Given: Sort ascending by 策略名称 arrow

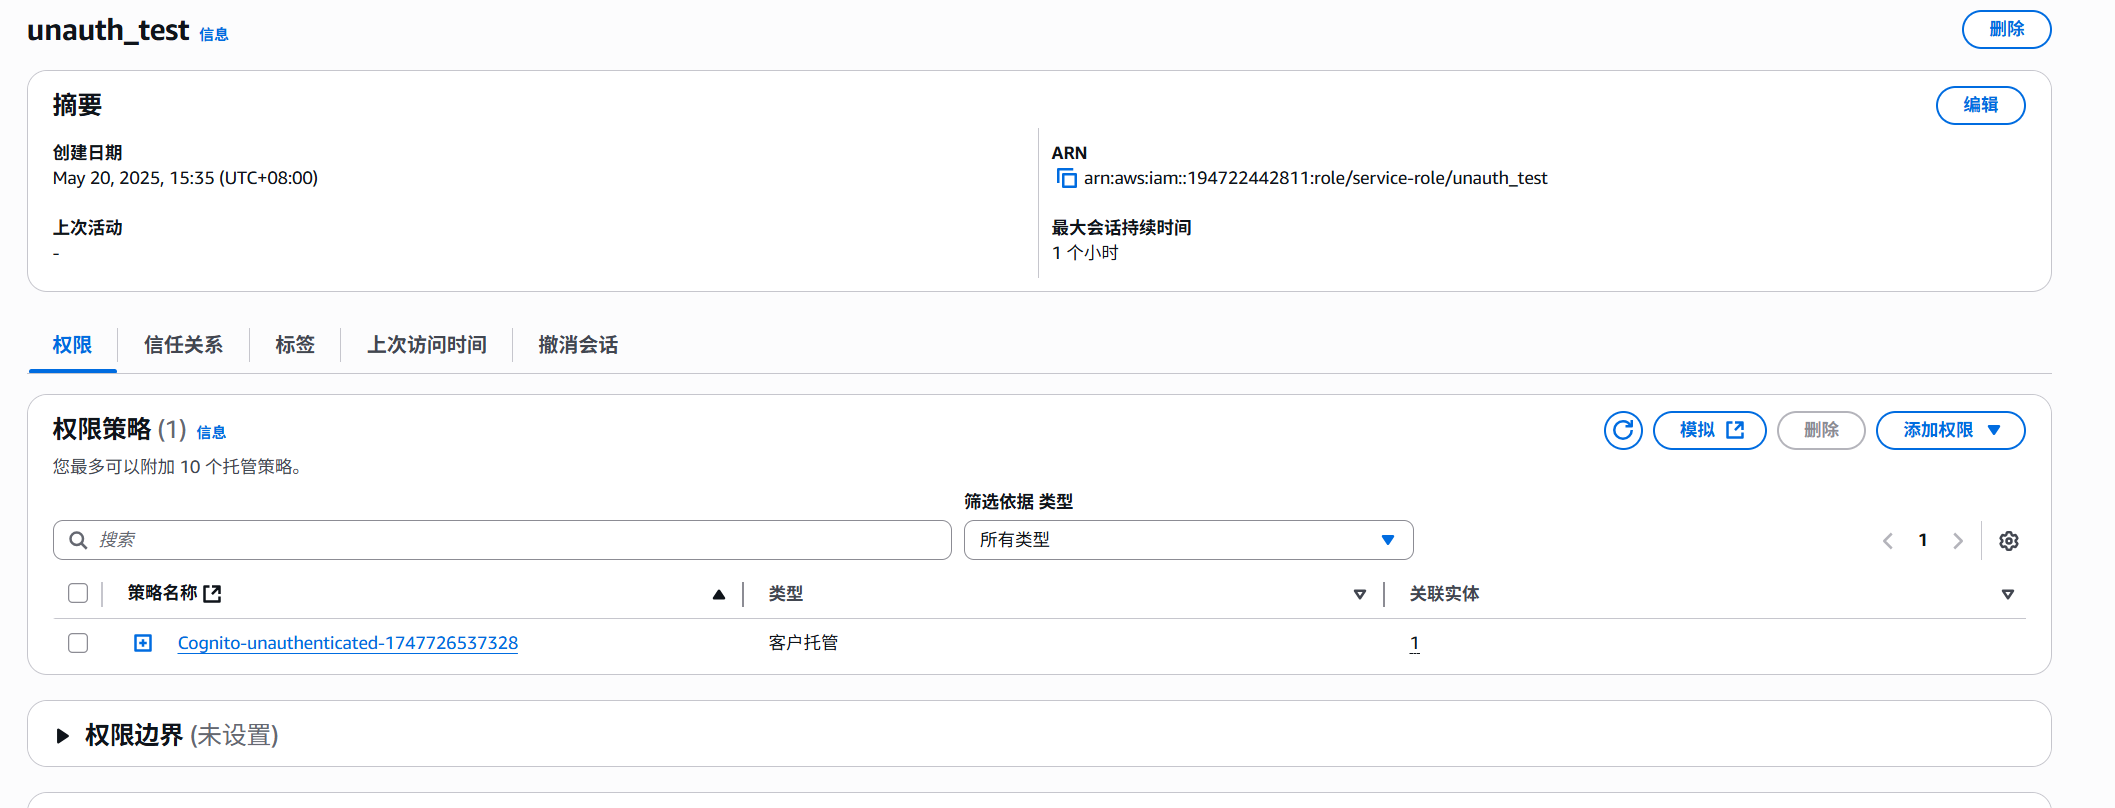Looking at the screenshot, I should tap(718, 594).
